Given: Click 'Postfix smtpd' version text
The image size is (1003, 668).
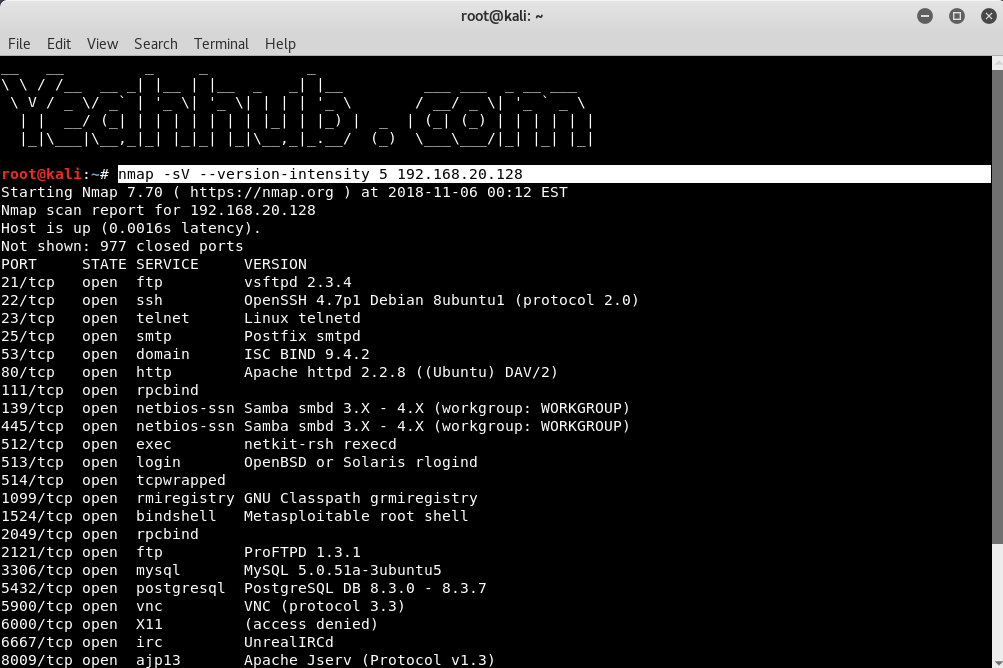Looking at the screenshot, I should coord(302,336).
